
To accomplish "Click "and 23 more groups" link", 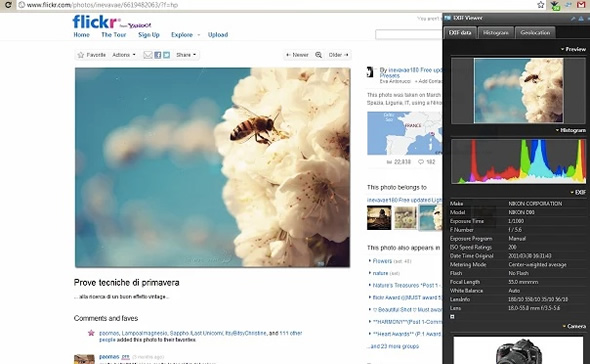I will (x=393, y=346).
